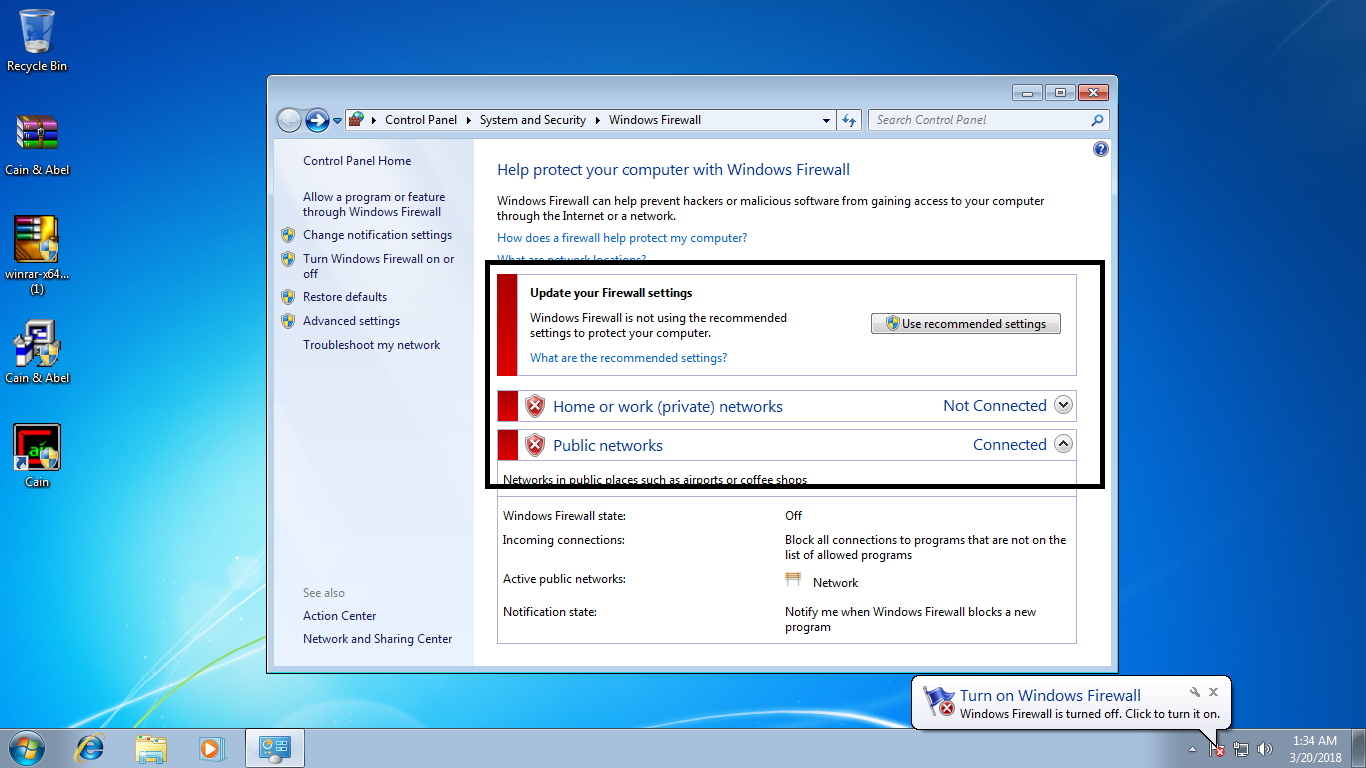Screen dimensions: 1366x768
Task: Click the 'Active public networks:' label
Action: (564, 579)
